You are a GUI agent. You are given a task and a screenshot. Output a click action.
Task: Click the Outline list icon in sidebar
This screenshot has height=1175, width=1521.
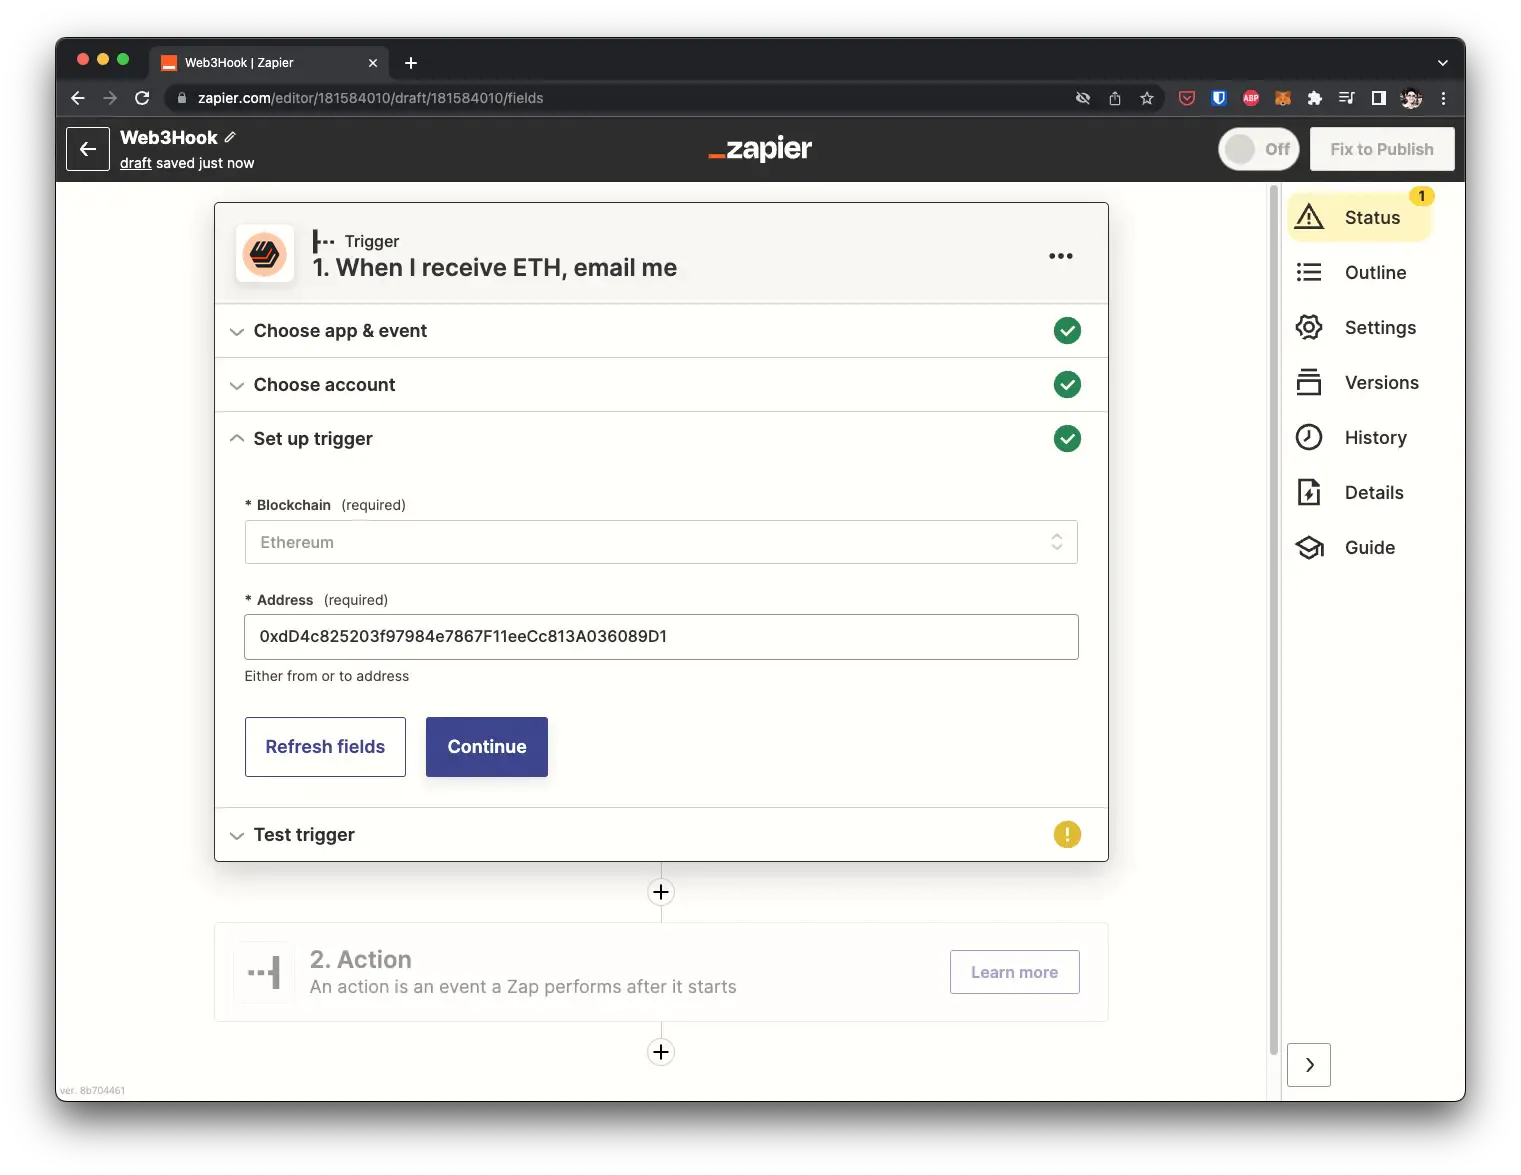1309,272
